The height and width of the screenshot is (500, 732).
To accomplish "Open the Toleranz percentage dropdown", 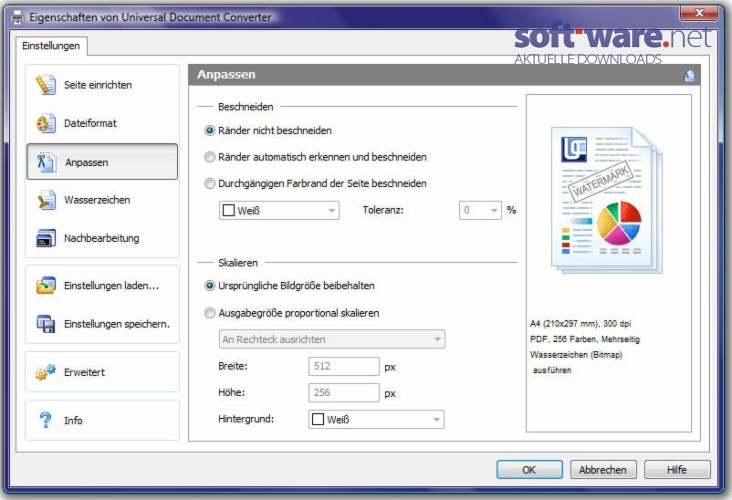I will (x=480, y=211).
